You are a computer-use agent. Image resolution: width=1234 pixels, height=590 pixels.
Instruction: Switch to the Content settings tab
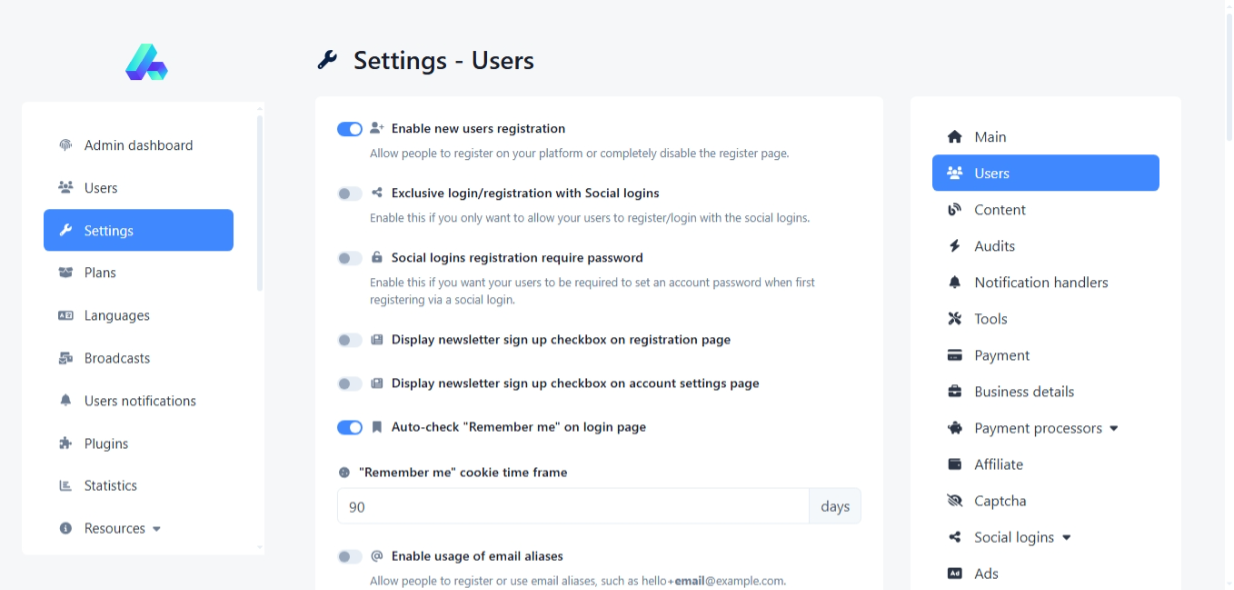click(x=1000, y=210)
